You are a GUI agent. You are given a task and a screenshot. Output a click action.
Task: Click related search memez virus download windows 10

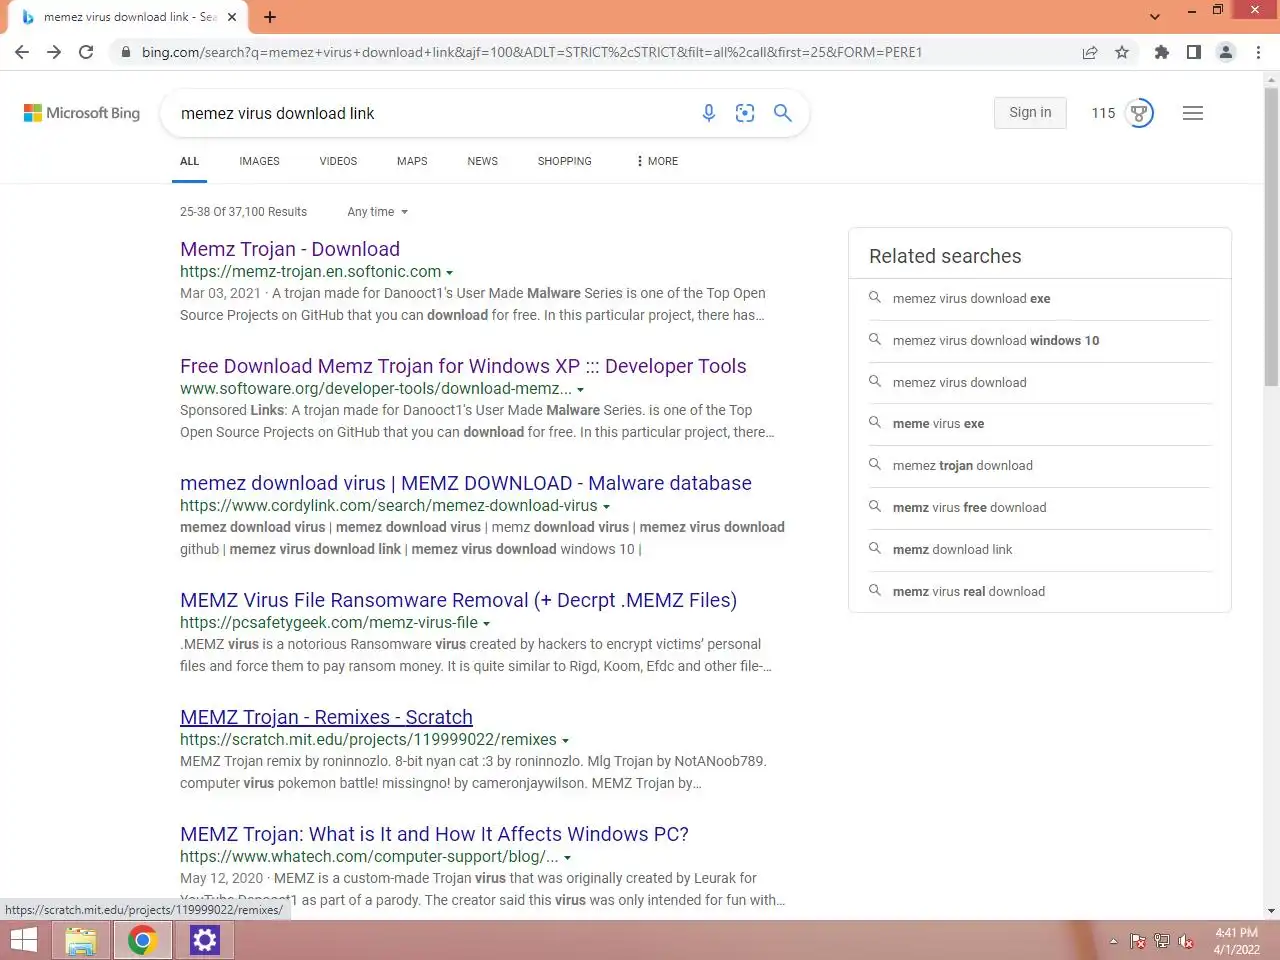(x=1040, y=340)
